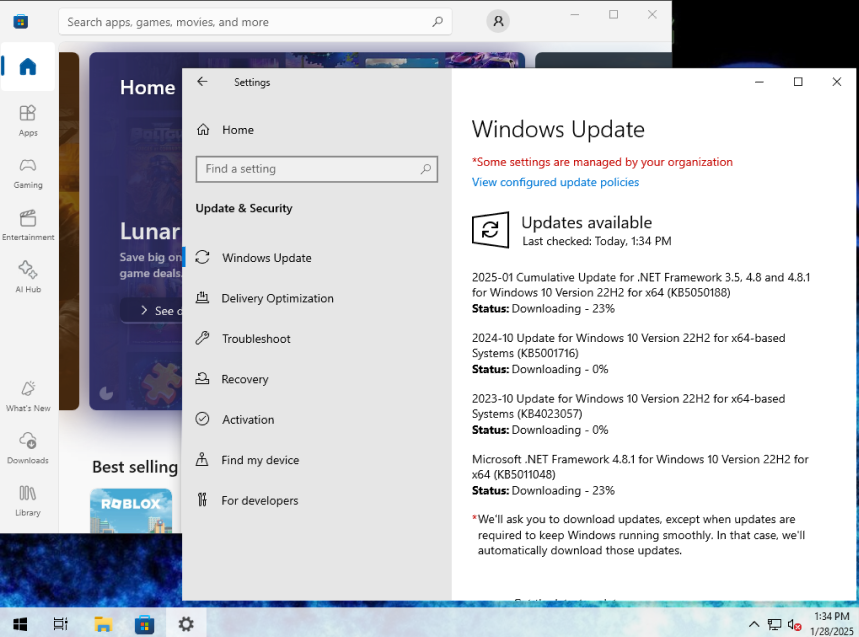Select Windows Update in Settings sidebar
The height and width of the screenshot is (637, 859).
267,257
